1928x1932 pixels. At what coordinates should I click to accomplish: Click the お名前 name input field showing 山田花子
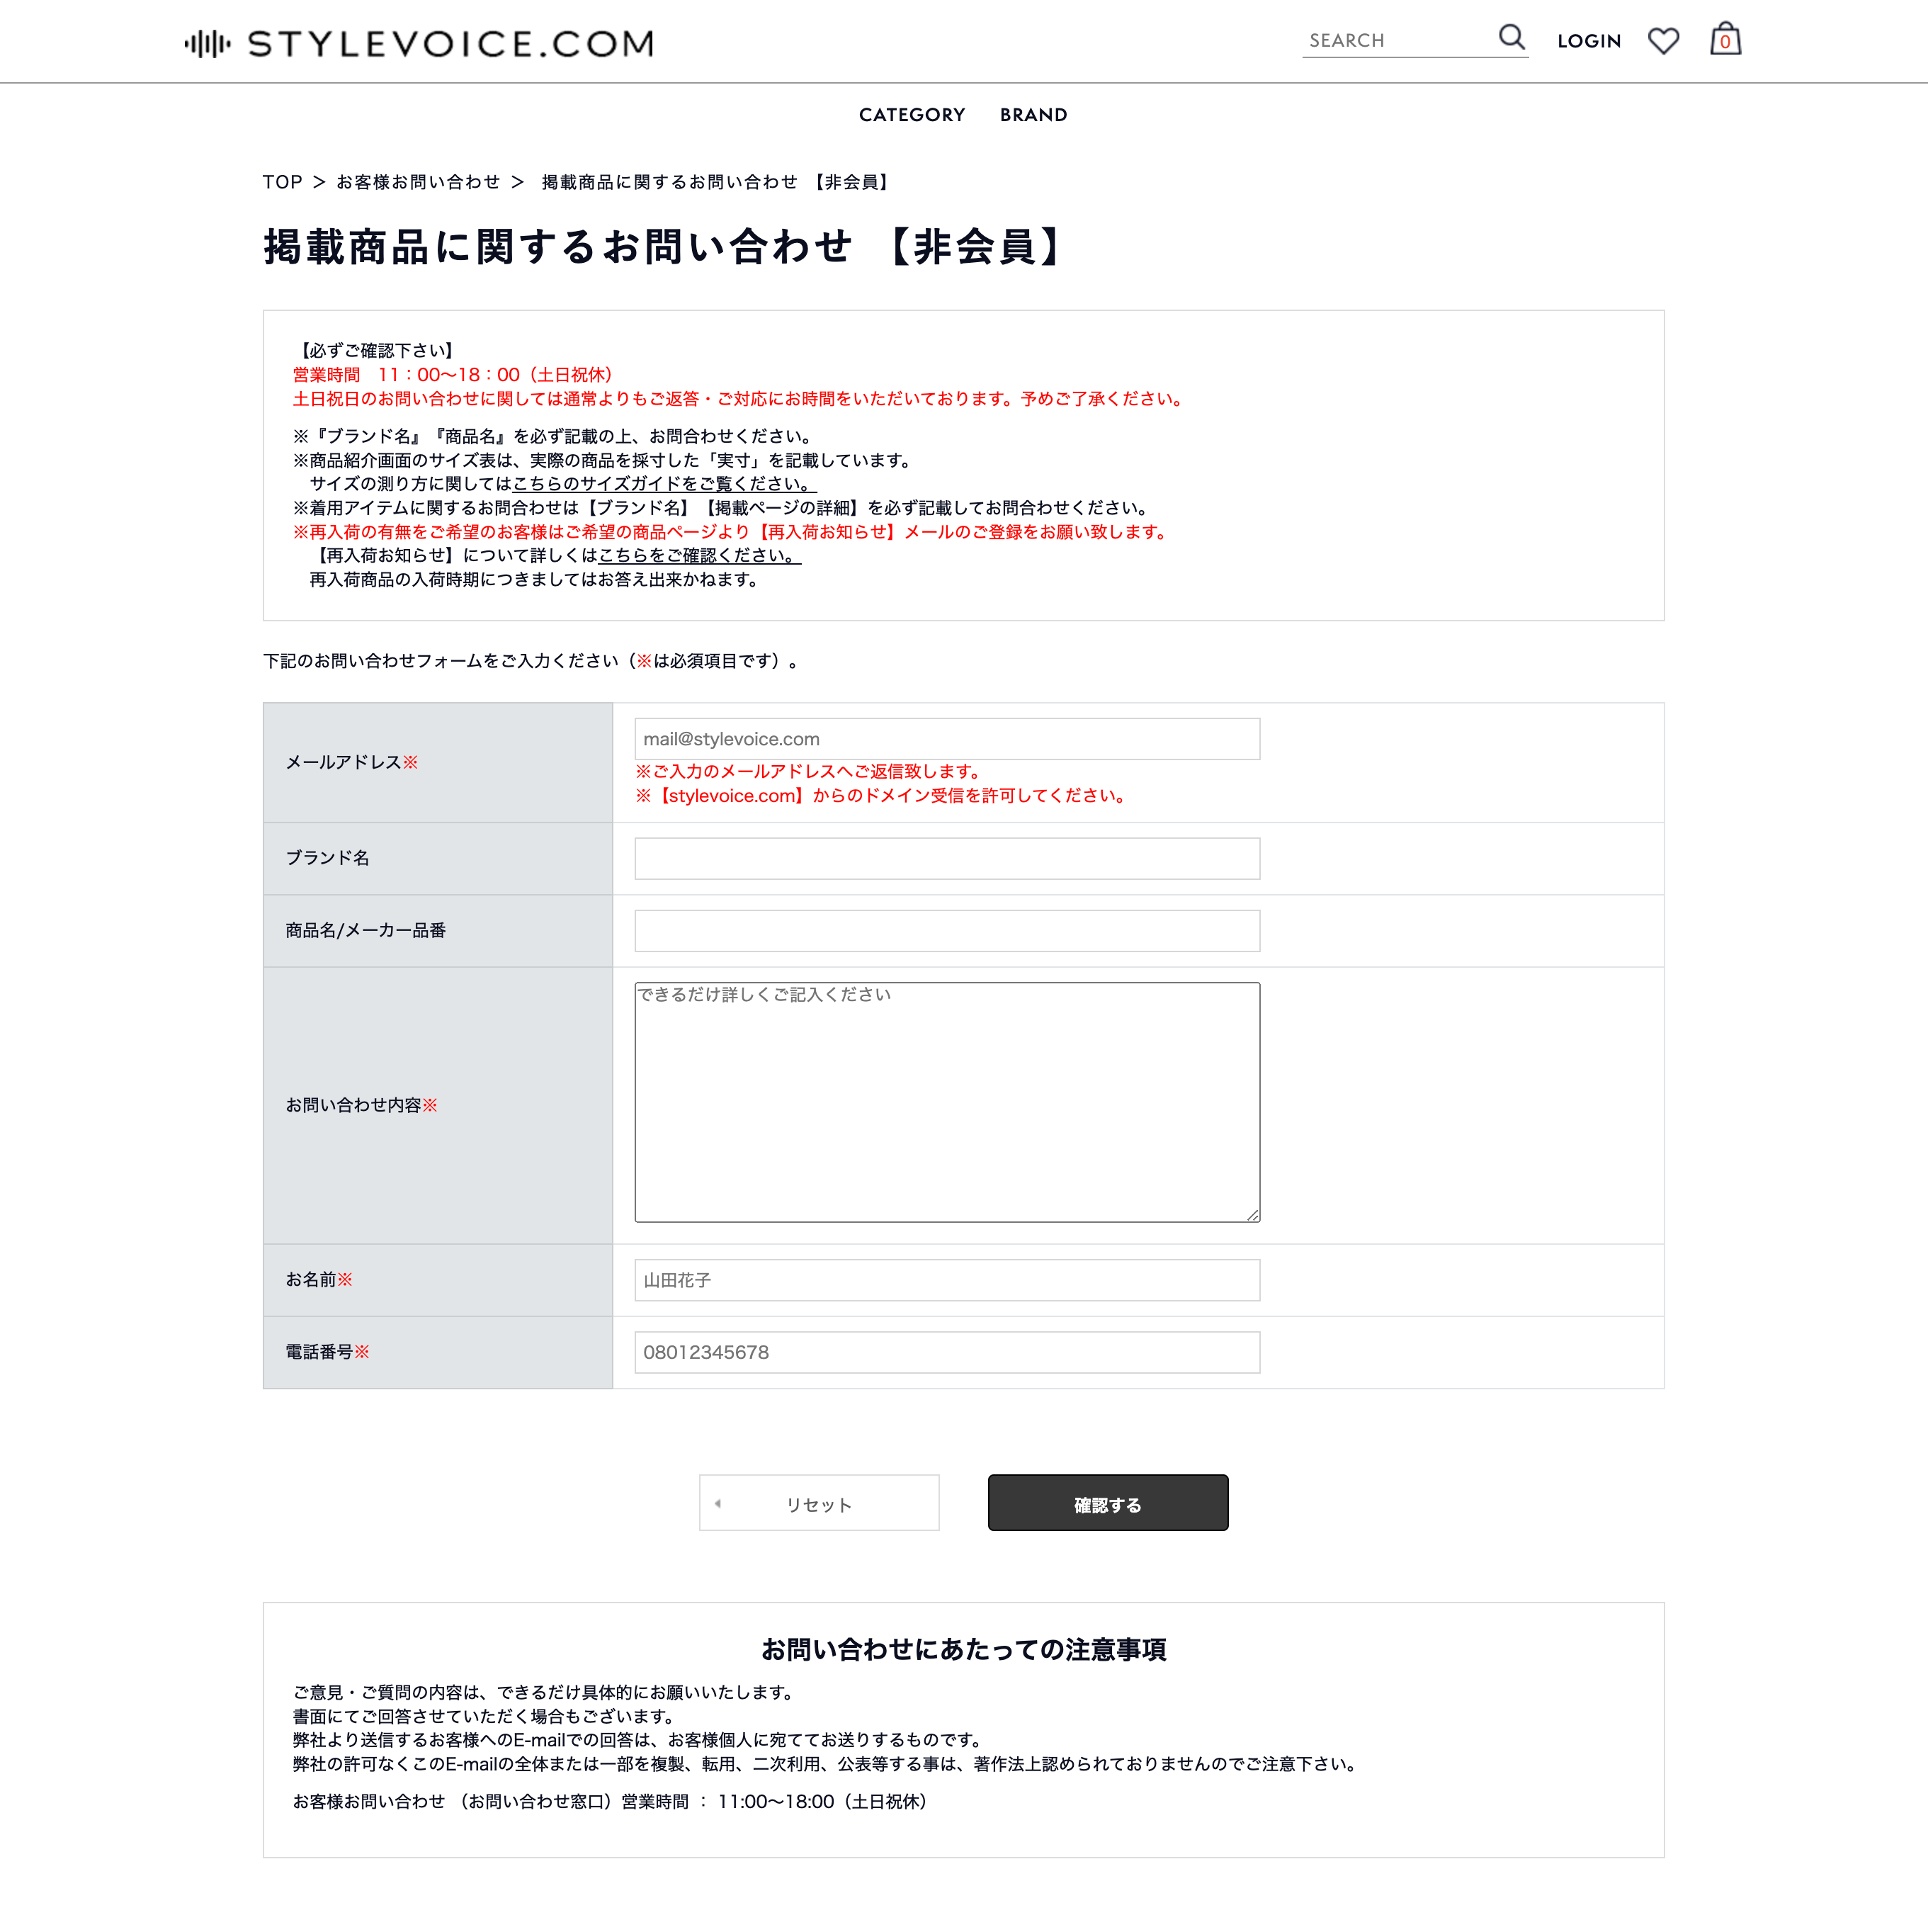(946, 1279)
